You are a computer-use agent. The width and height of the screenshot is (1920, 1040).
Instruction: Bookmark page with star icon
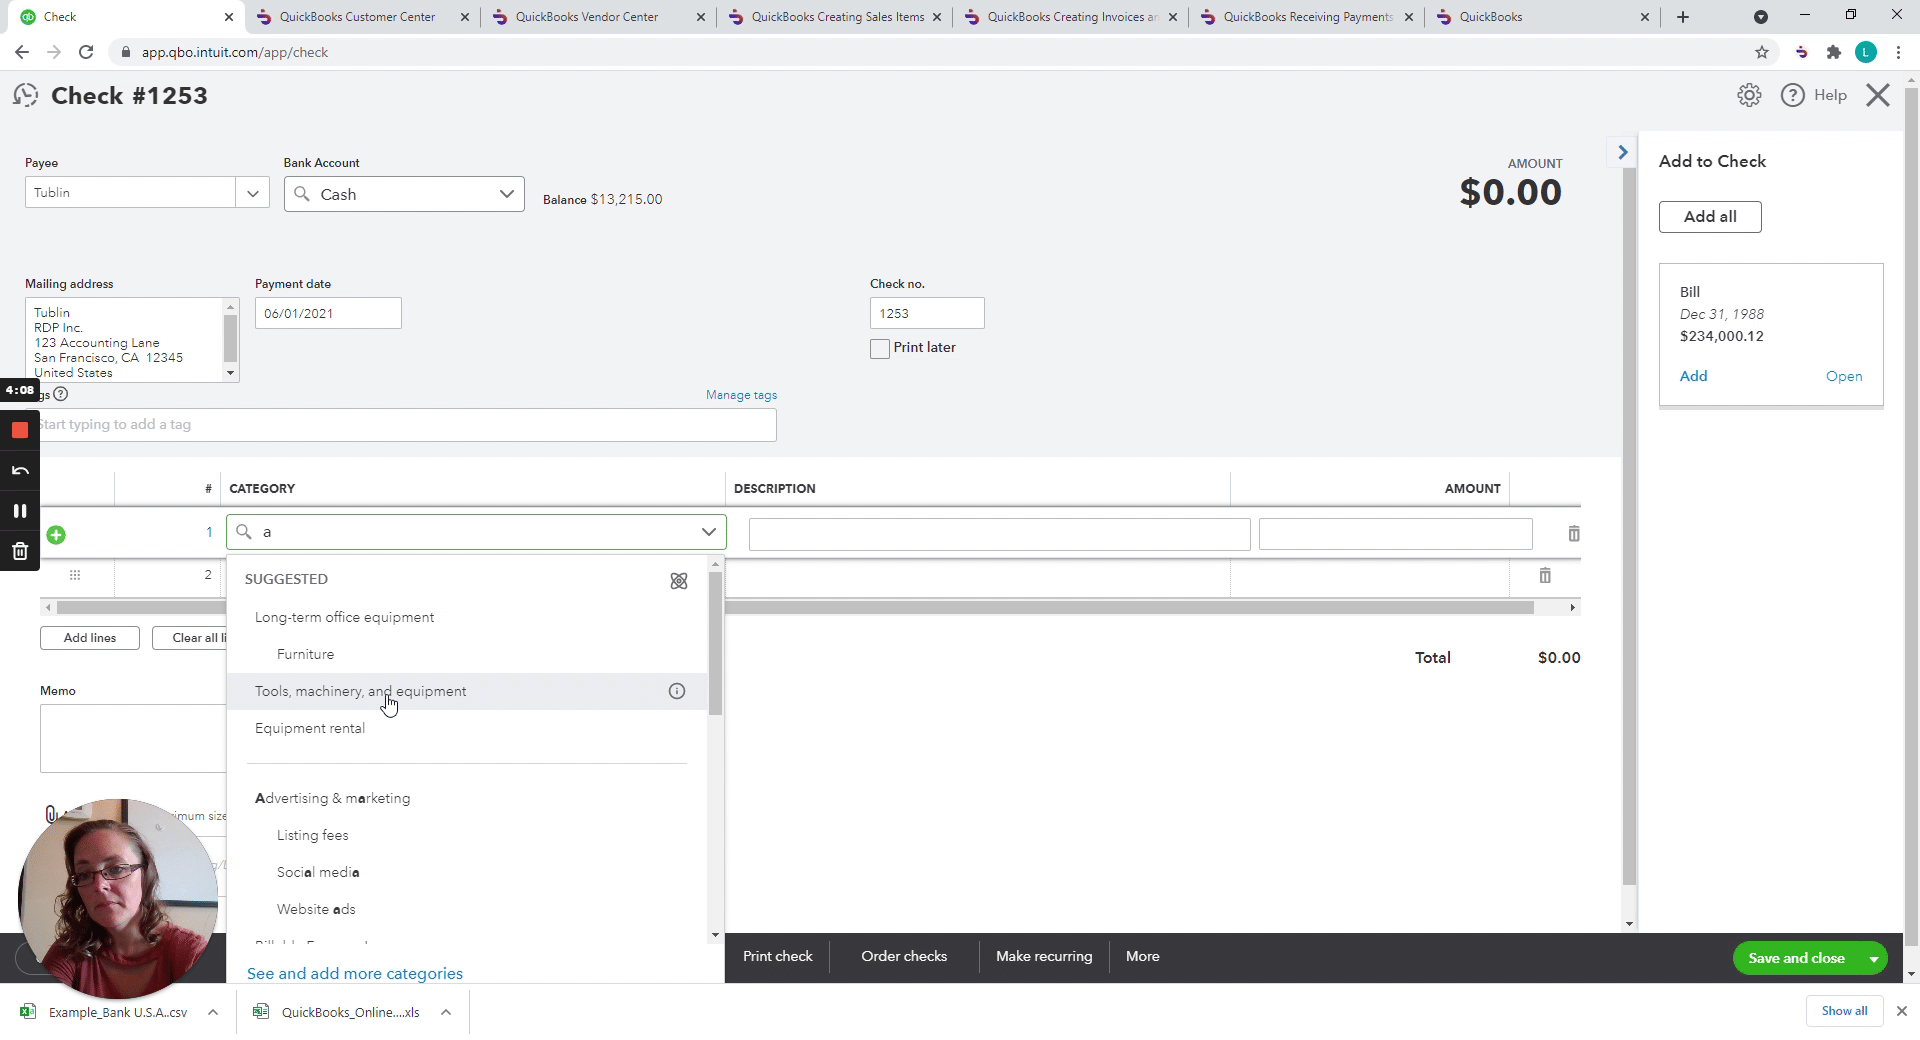pos(1761,52)
